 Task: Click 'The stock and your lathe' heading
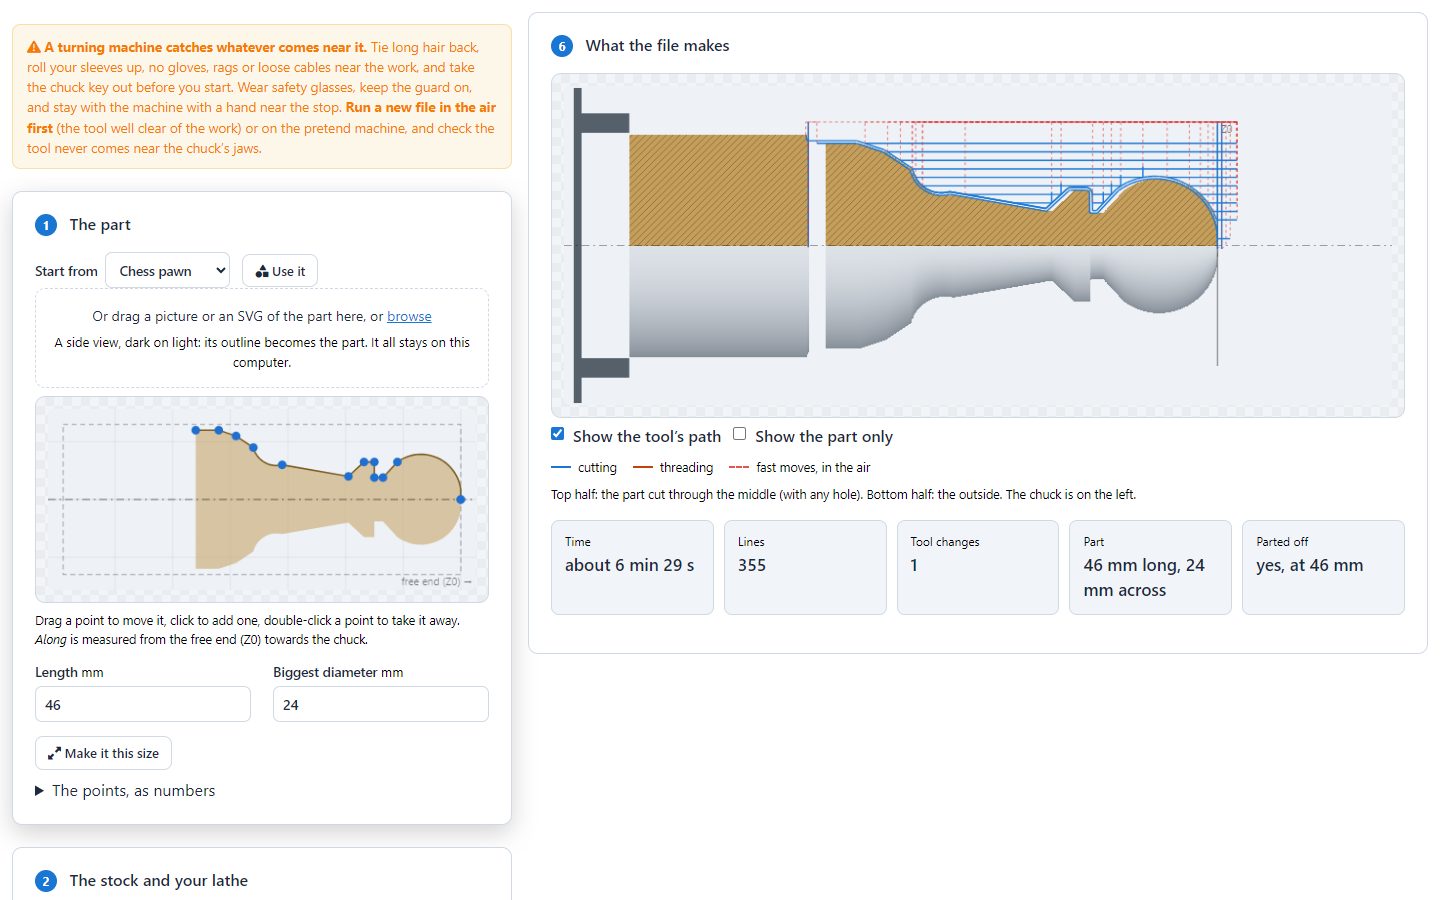click(159, 881)
